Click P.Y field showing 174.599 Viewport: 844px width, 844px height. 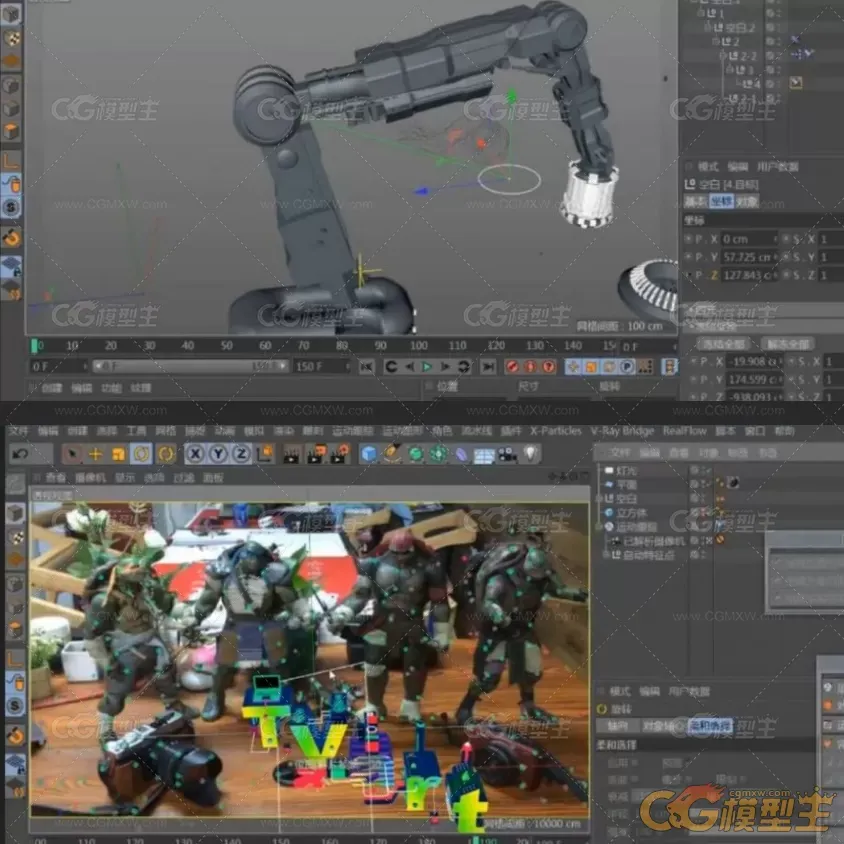754,379
